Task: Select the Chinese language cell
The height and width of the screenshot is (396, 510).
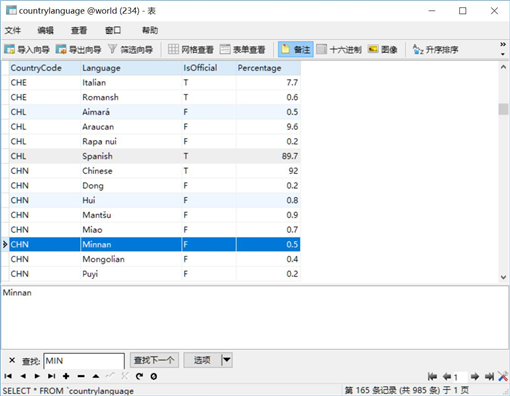Action: 131,171
